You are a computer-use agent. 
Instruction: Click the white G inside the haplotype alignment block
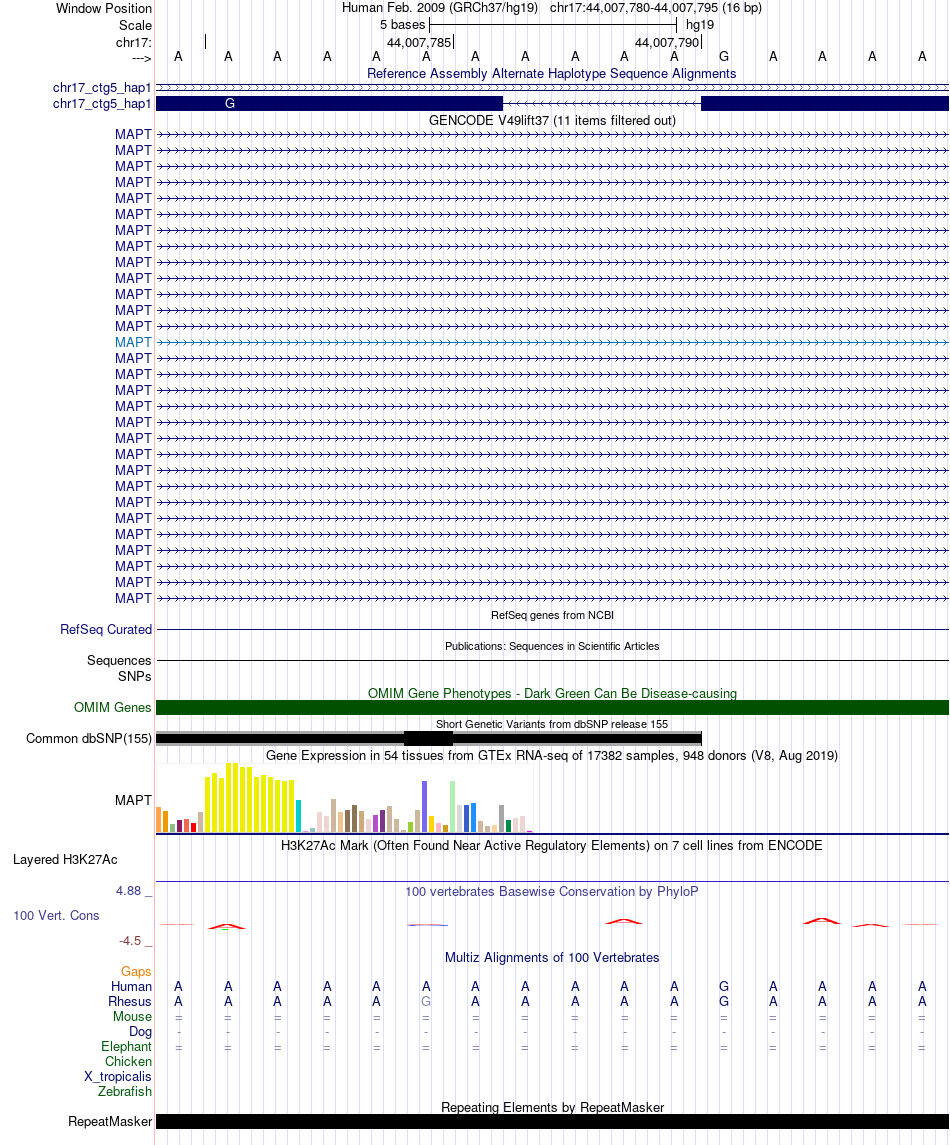click(229, 104)
